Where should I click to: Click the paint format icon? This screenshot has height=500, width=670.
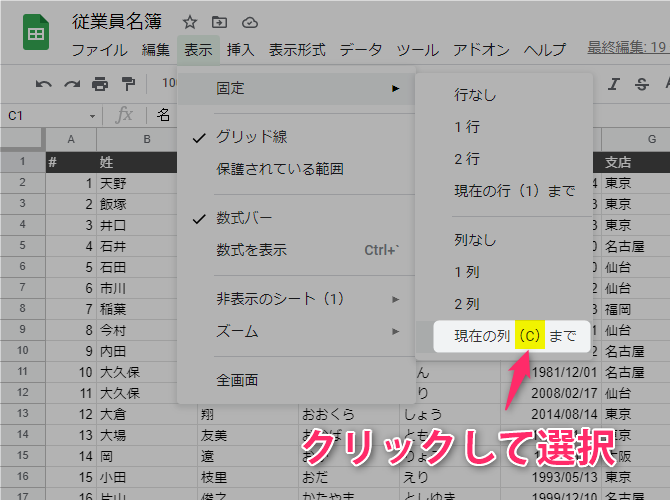point(128,84)
